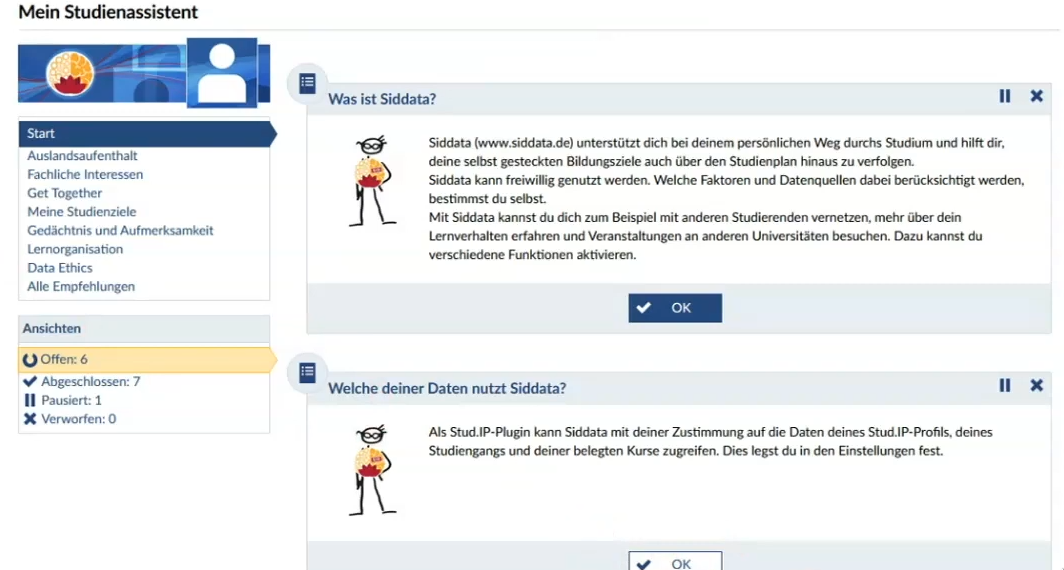The height and width of the screenshot is (570, 1064).
Task: Dismiss the 'Was ist Siddata?' card
Action: click(x=1036, y=96)
